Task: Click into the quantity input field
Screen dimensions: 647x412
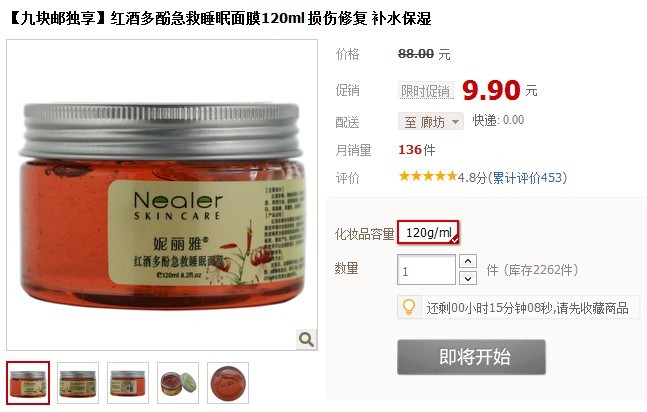Action: pos(426,270)
